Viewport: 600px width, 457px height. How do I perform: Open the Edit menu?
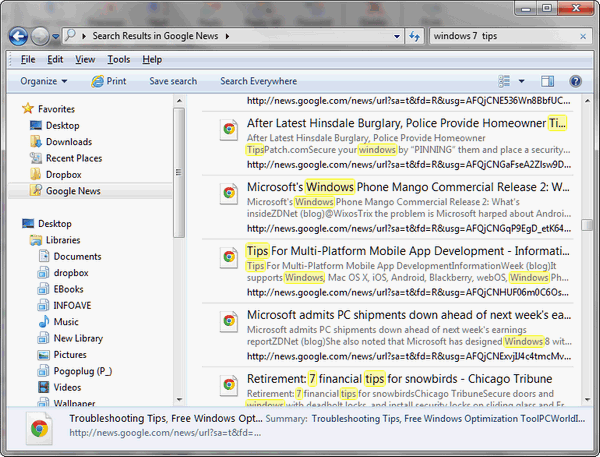[x=55, y=59]
